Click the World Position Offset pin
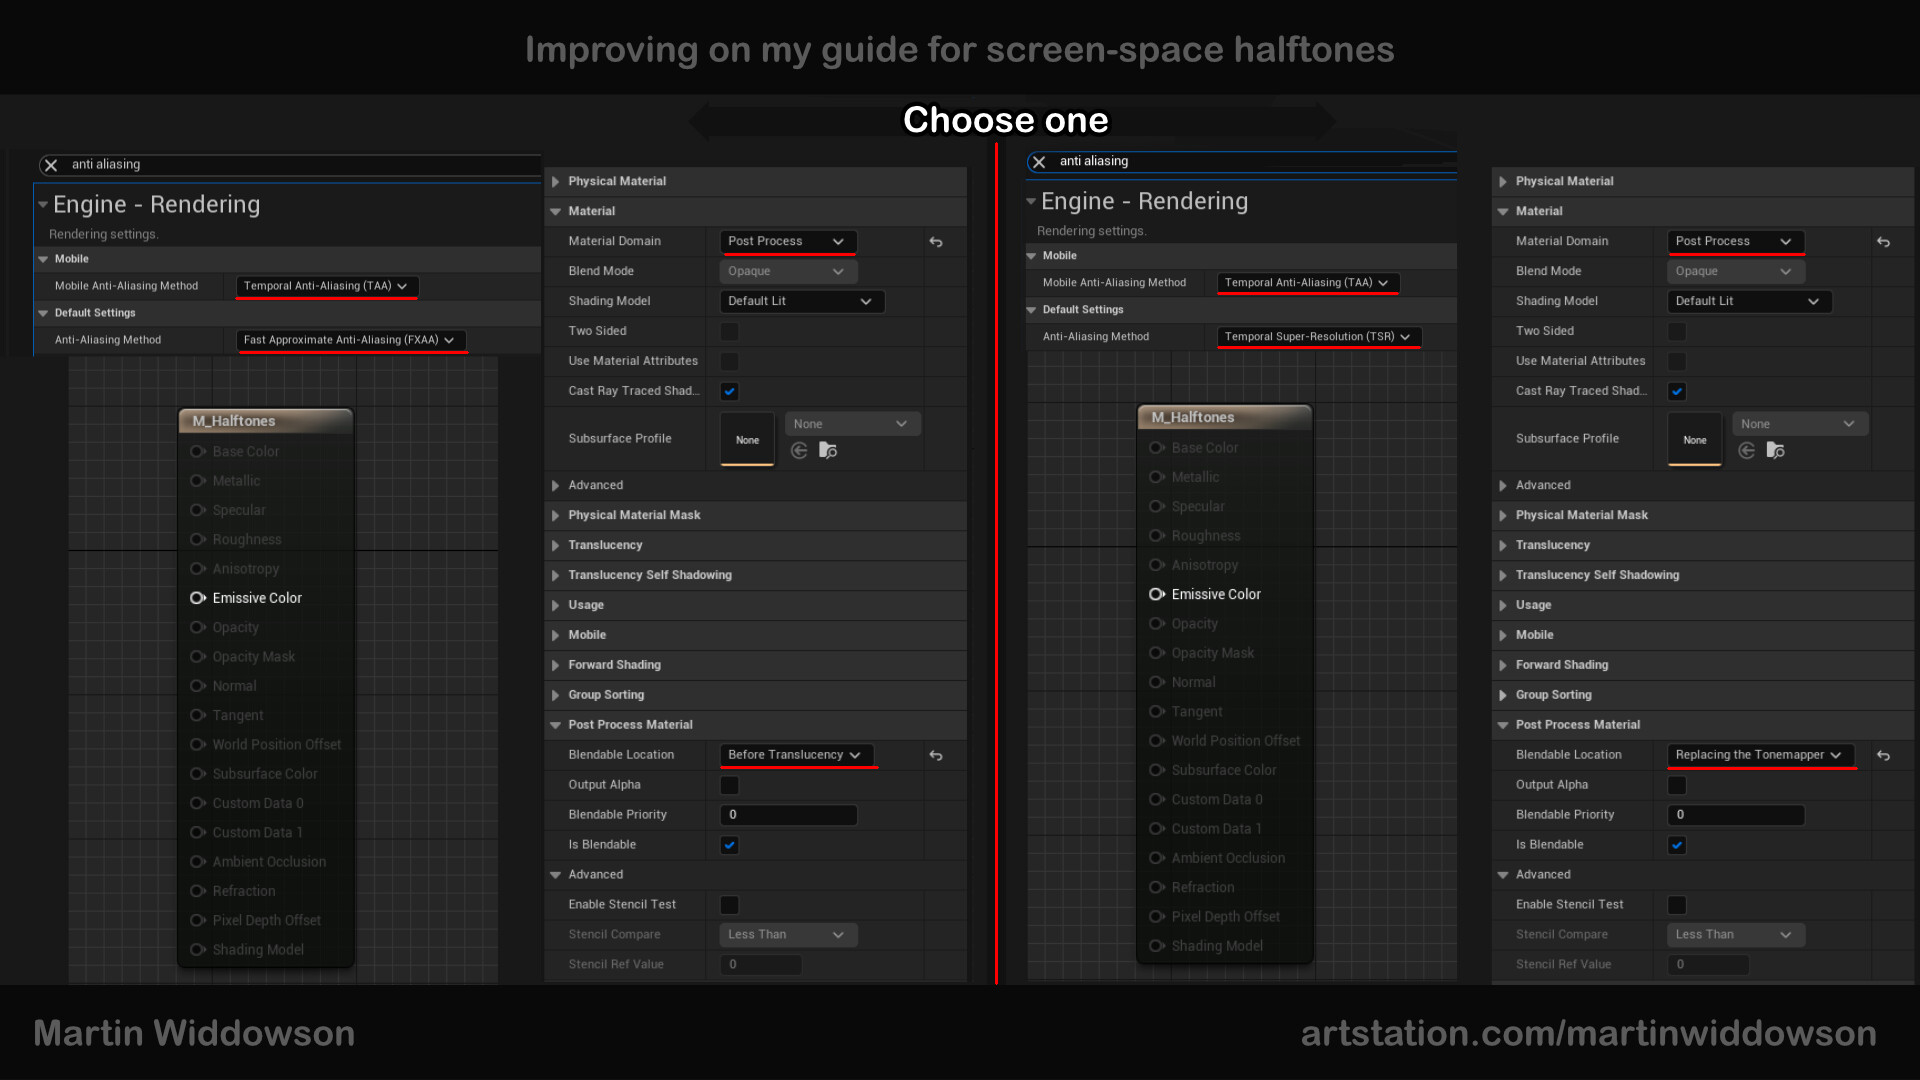The image size is (1920, 1080). click(196, 745)
